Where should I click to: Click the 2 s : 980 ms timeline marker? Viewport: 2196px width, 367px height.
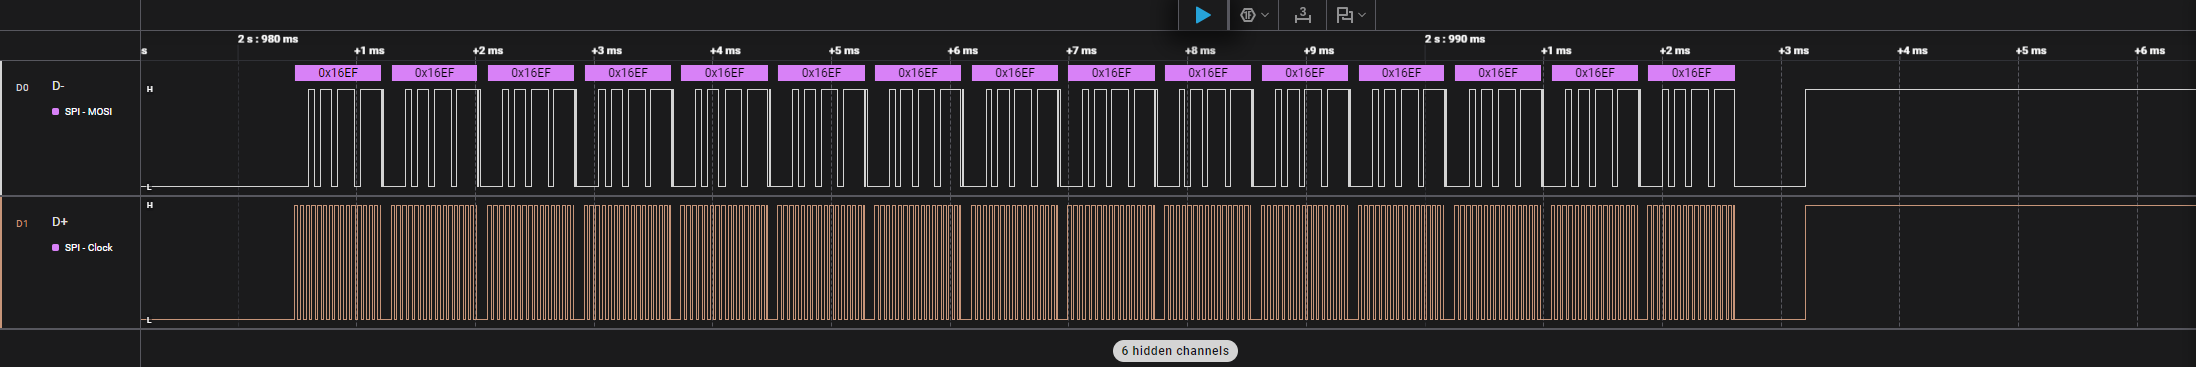click(x=268, y=39)
